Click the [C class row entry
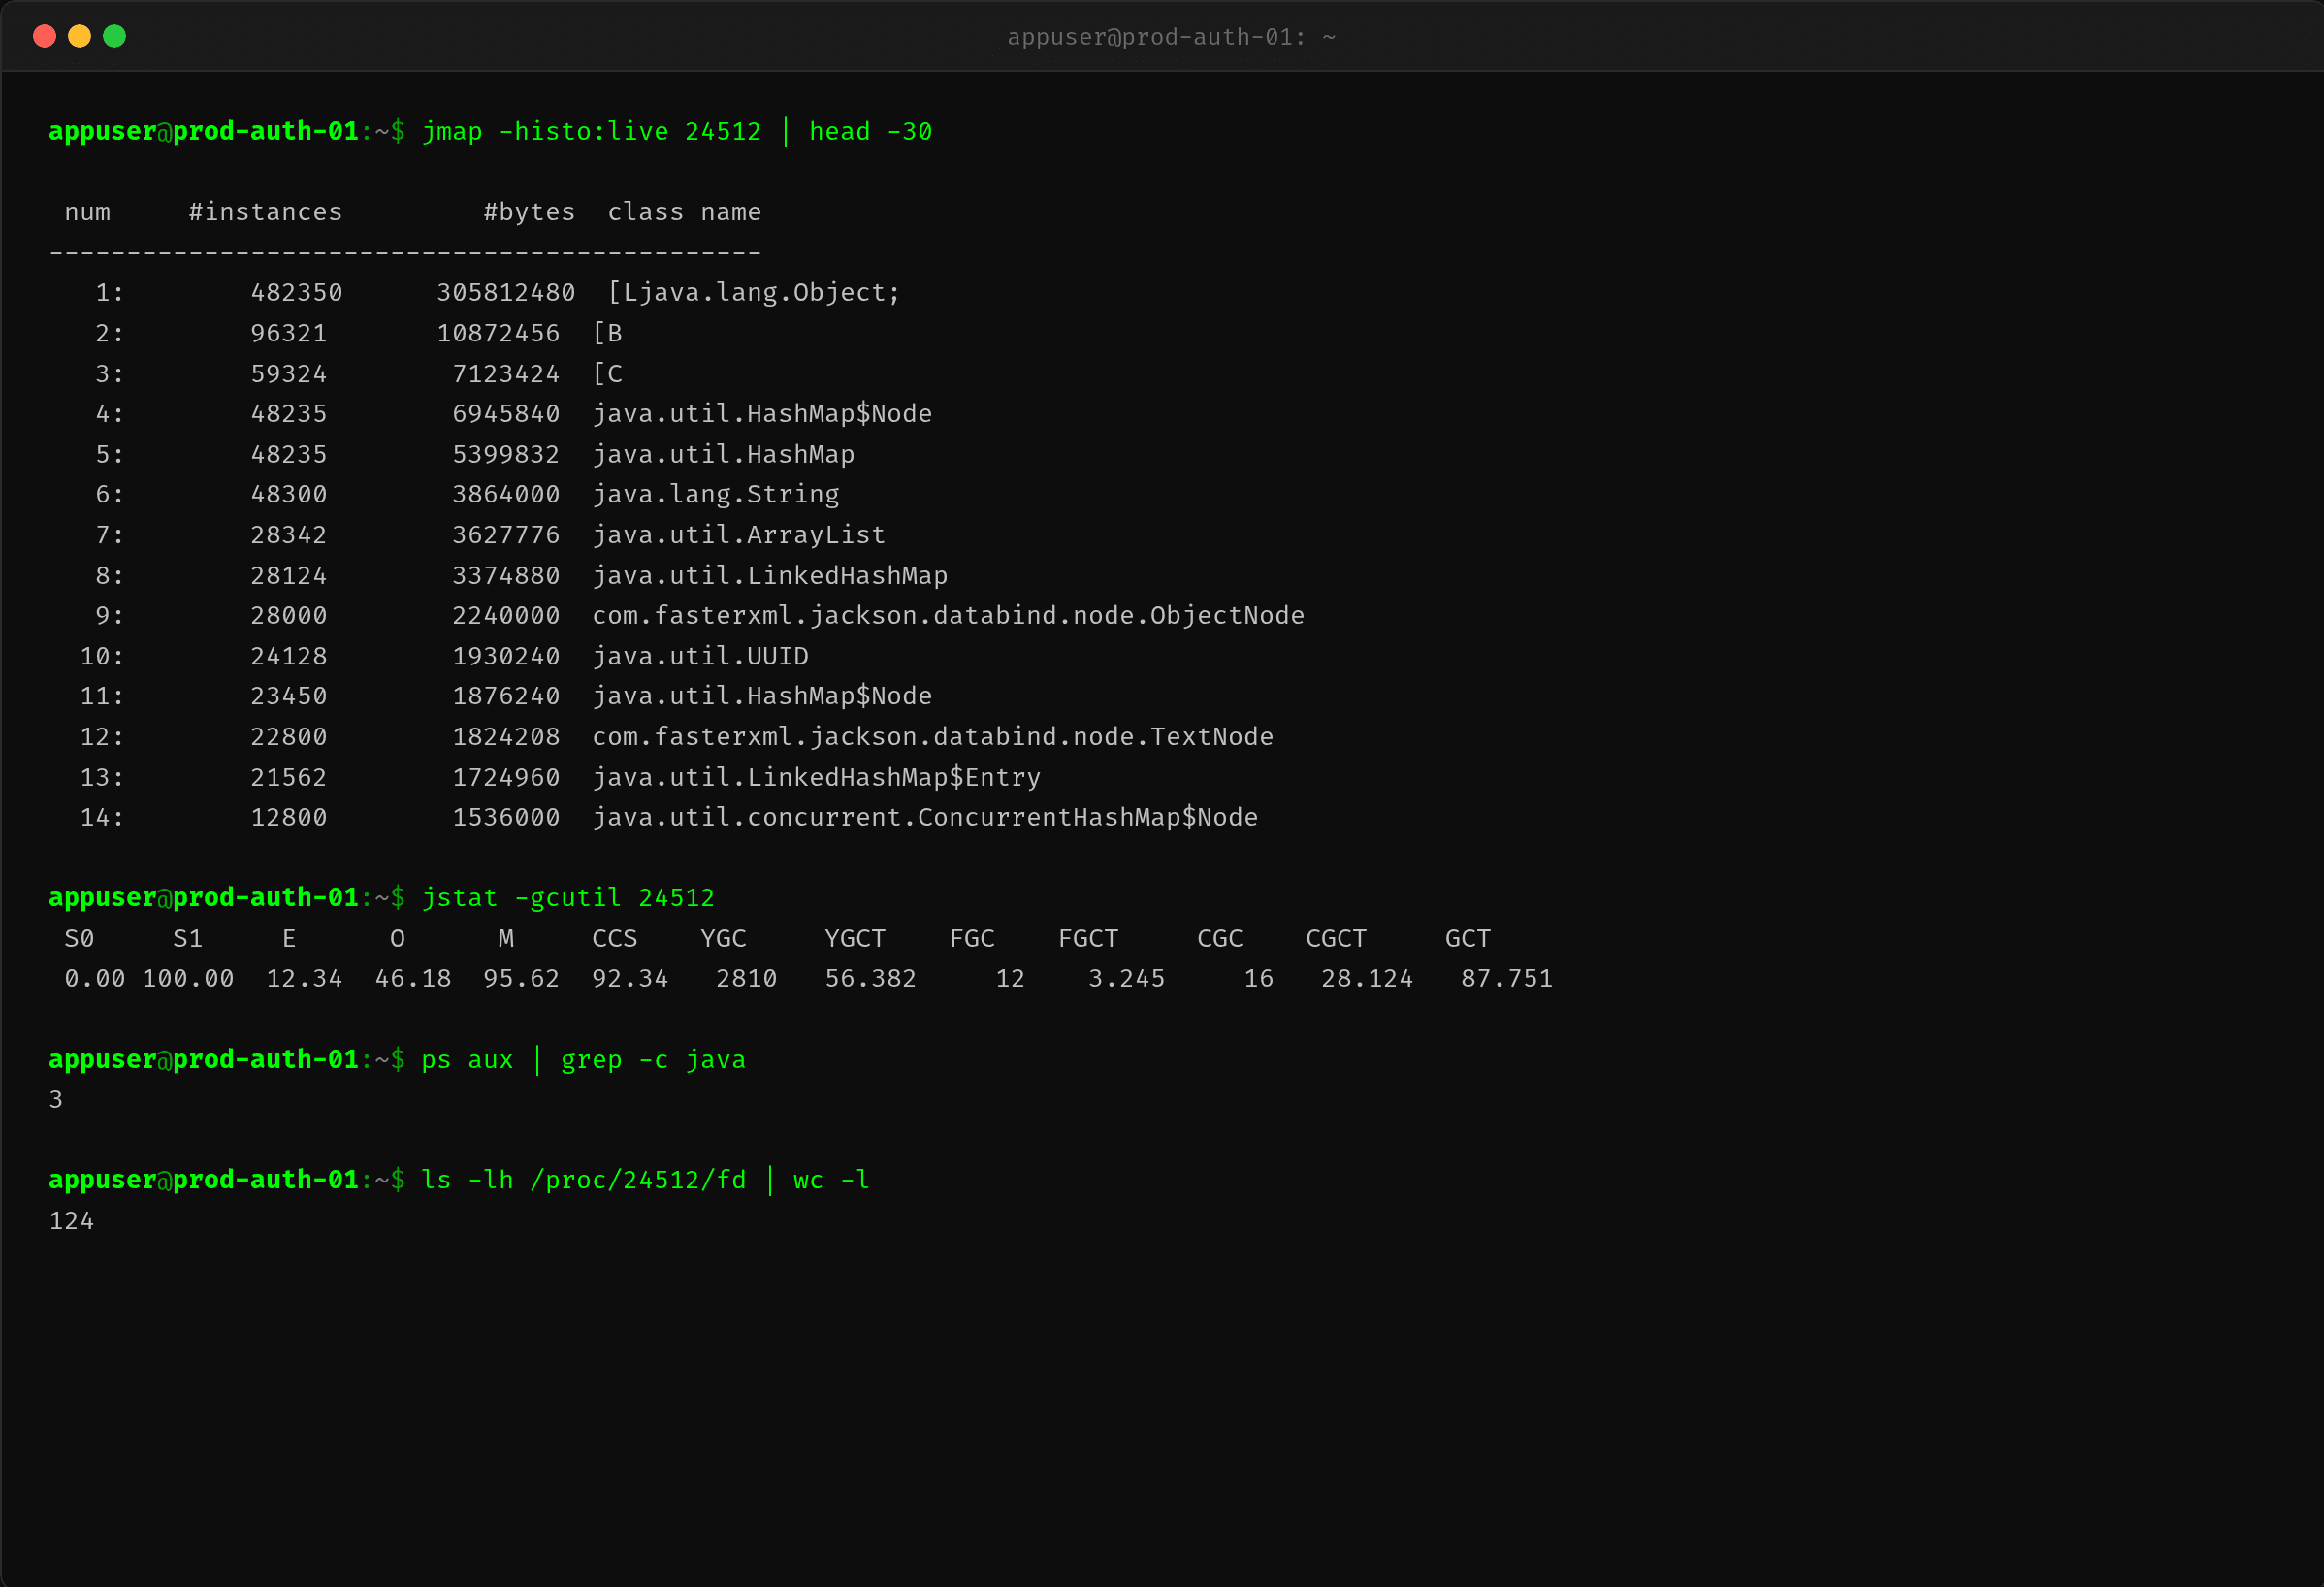This screenshot has height=1587, width=2324. (607, 374)
